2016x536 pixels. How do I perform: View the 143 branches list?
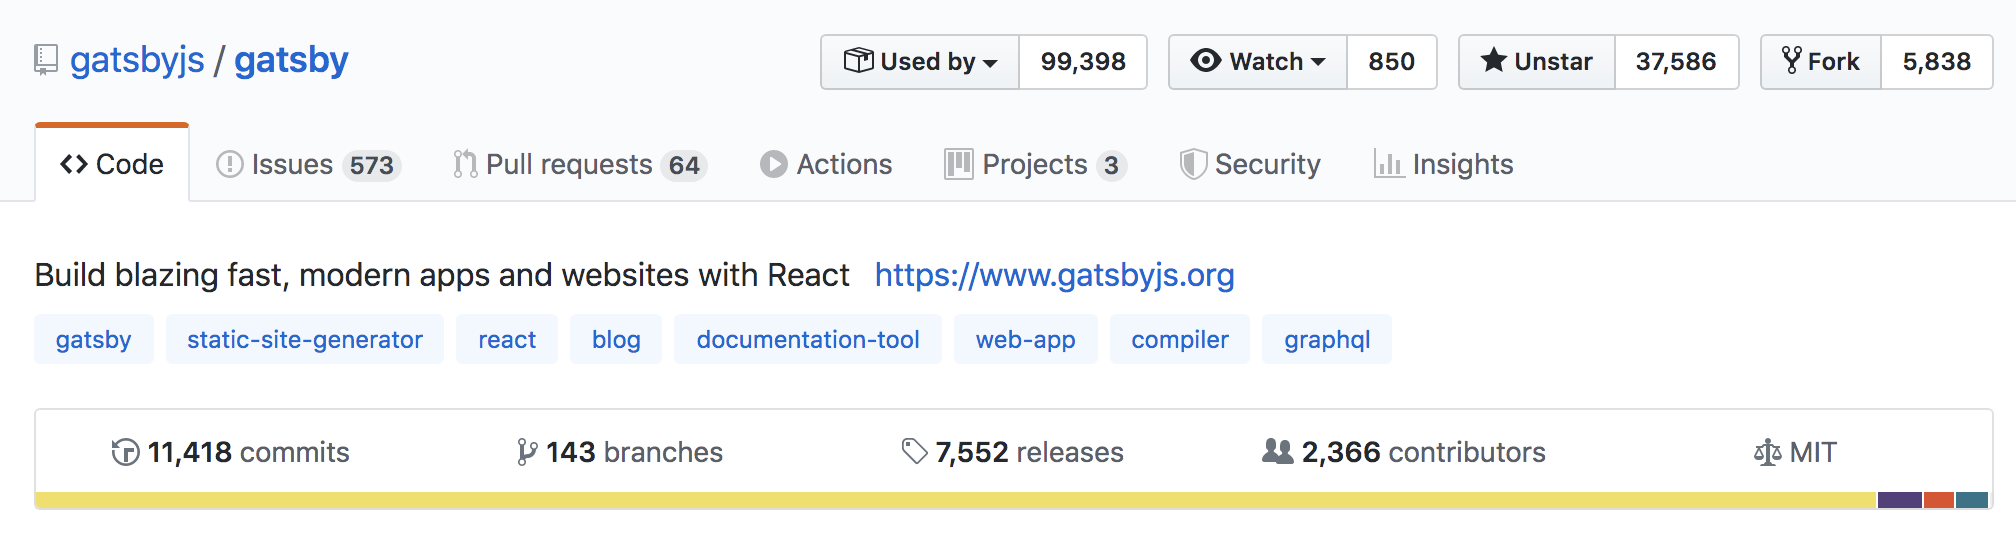pos(619,452)
